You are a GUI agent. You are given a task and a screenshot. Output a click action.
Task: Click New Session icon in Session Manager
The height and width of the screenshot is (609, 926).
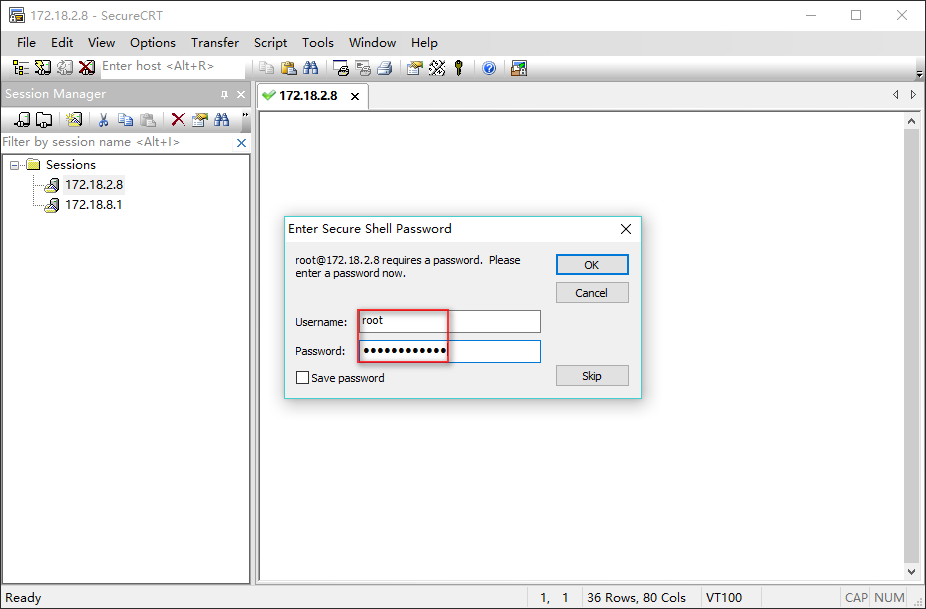[74, 120]
